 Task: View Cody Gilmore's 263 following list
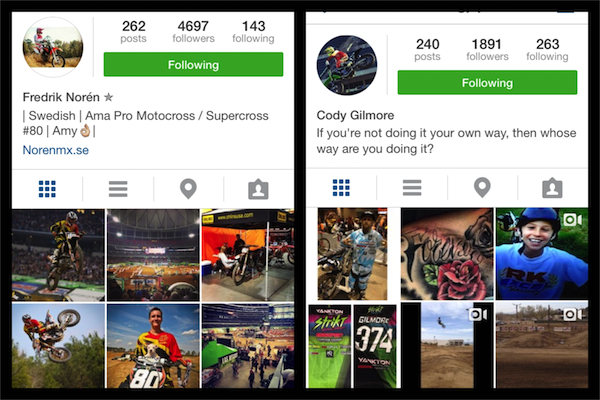tap(547, 49)
